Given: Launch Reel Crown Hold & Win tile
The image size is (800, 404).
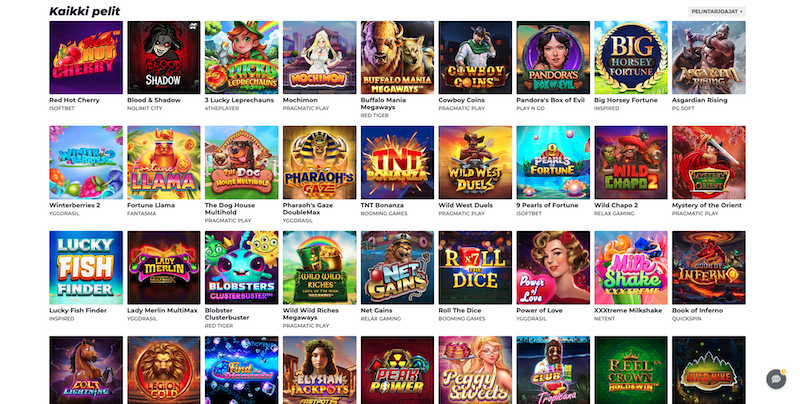Looking at the screenshot, I should [x=631, y=370].
